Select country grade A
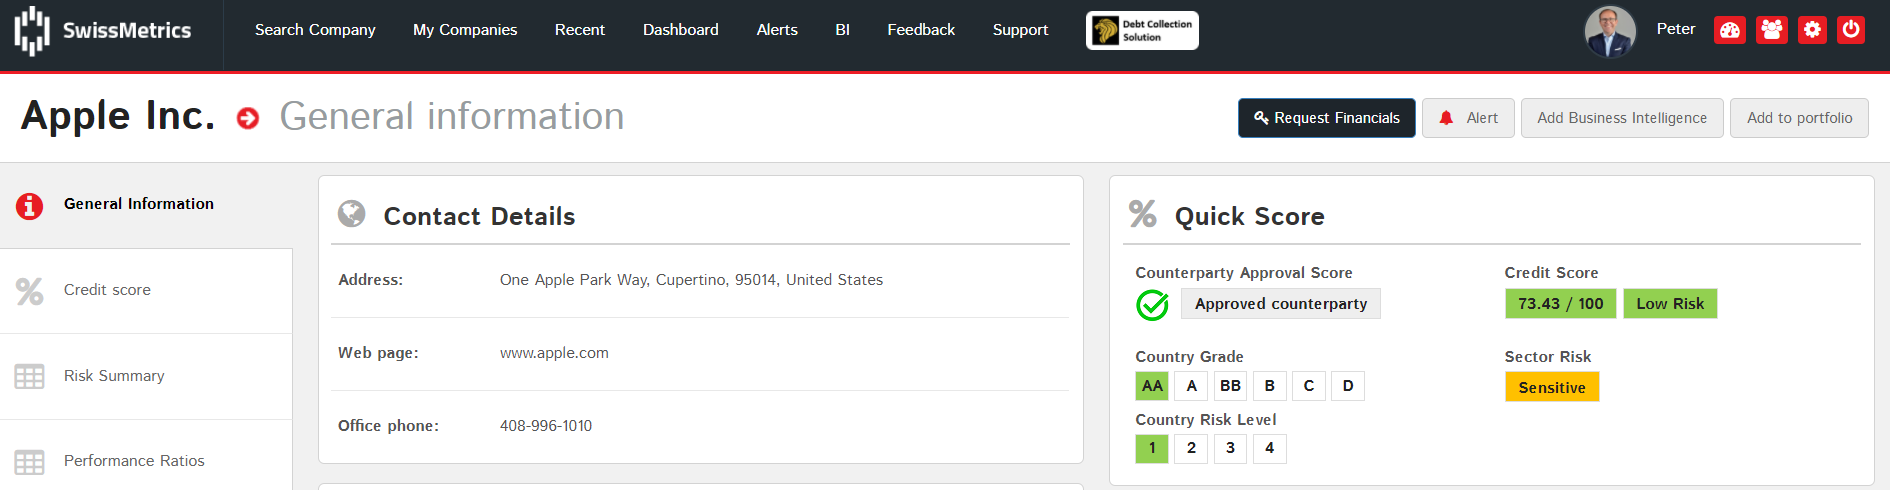 [x=1191, y=386]
